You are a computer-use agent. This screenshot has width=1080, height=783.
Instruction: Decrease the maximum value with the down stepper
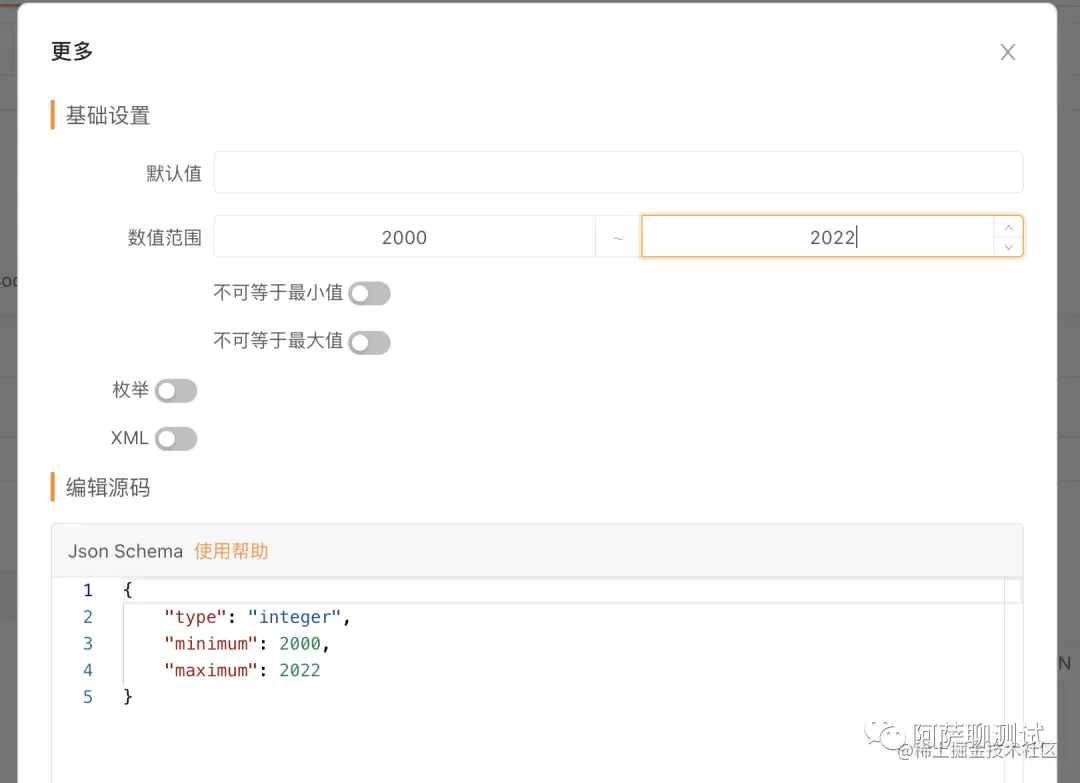1008,247
